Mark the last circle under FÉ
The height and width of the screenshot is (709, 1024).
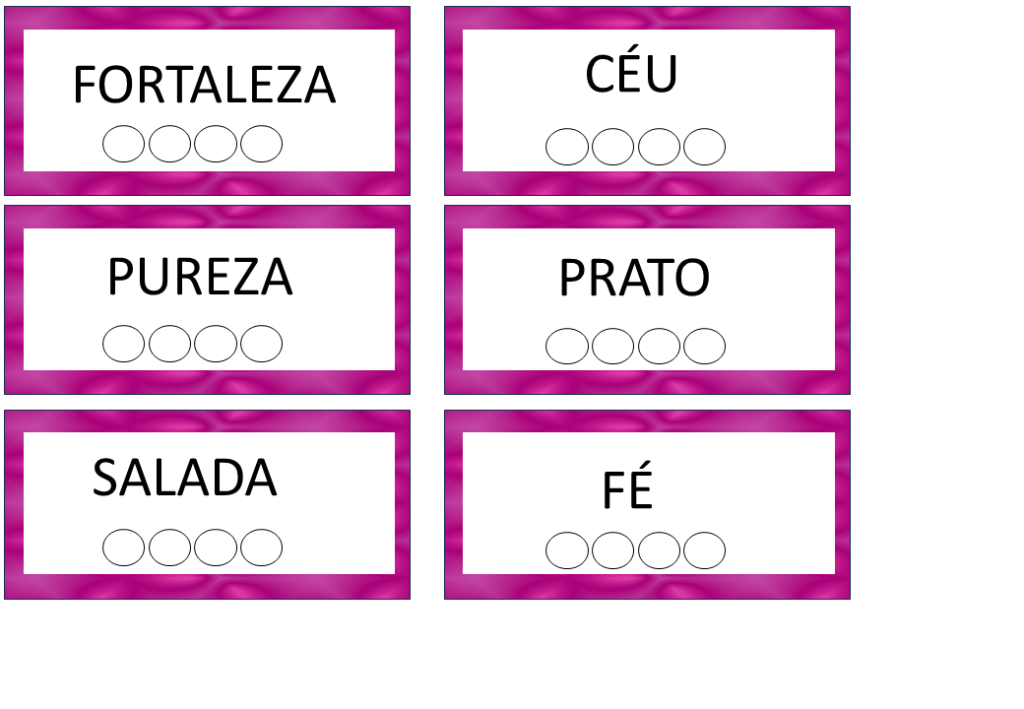pyautogui.click(x=704, y=550)
